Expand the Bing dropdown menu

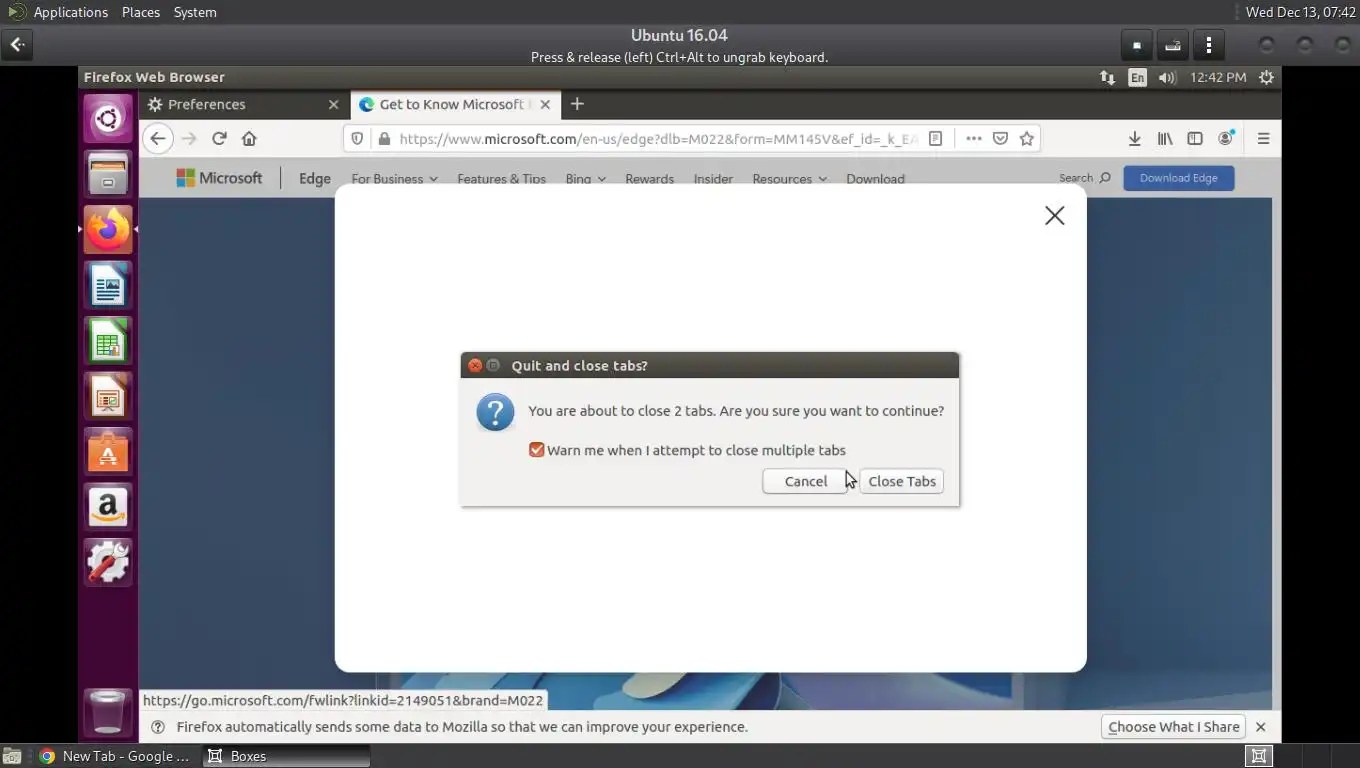pyautogui.click(x=585, y=179)
